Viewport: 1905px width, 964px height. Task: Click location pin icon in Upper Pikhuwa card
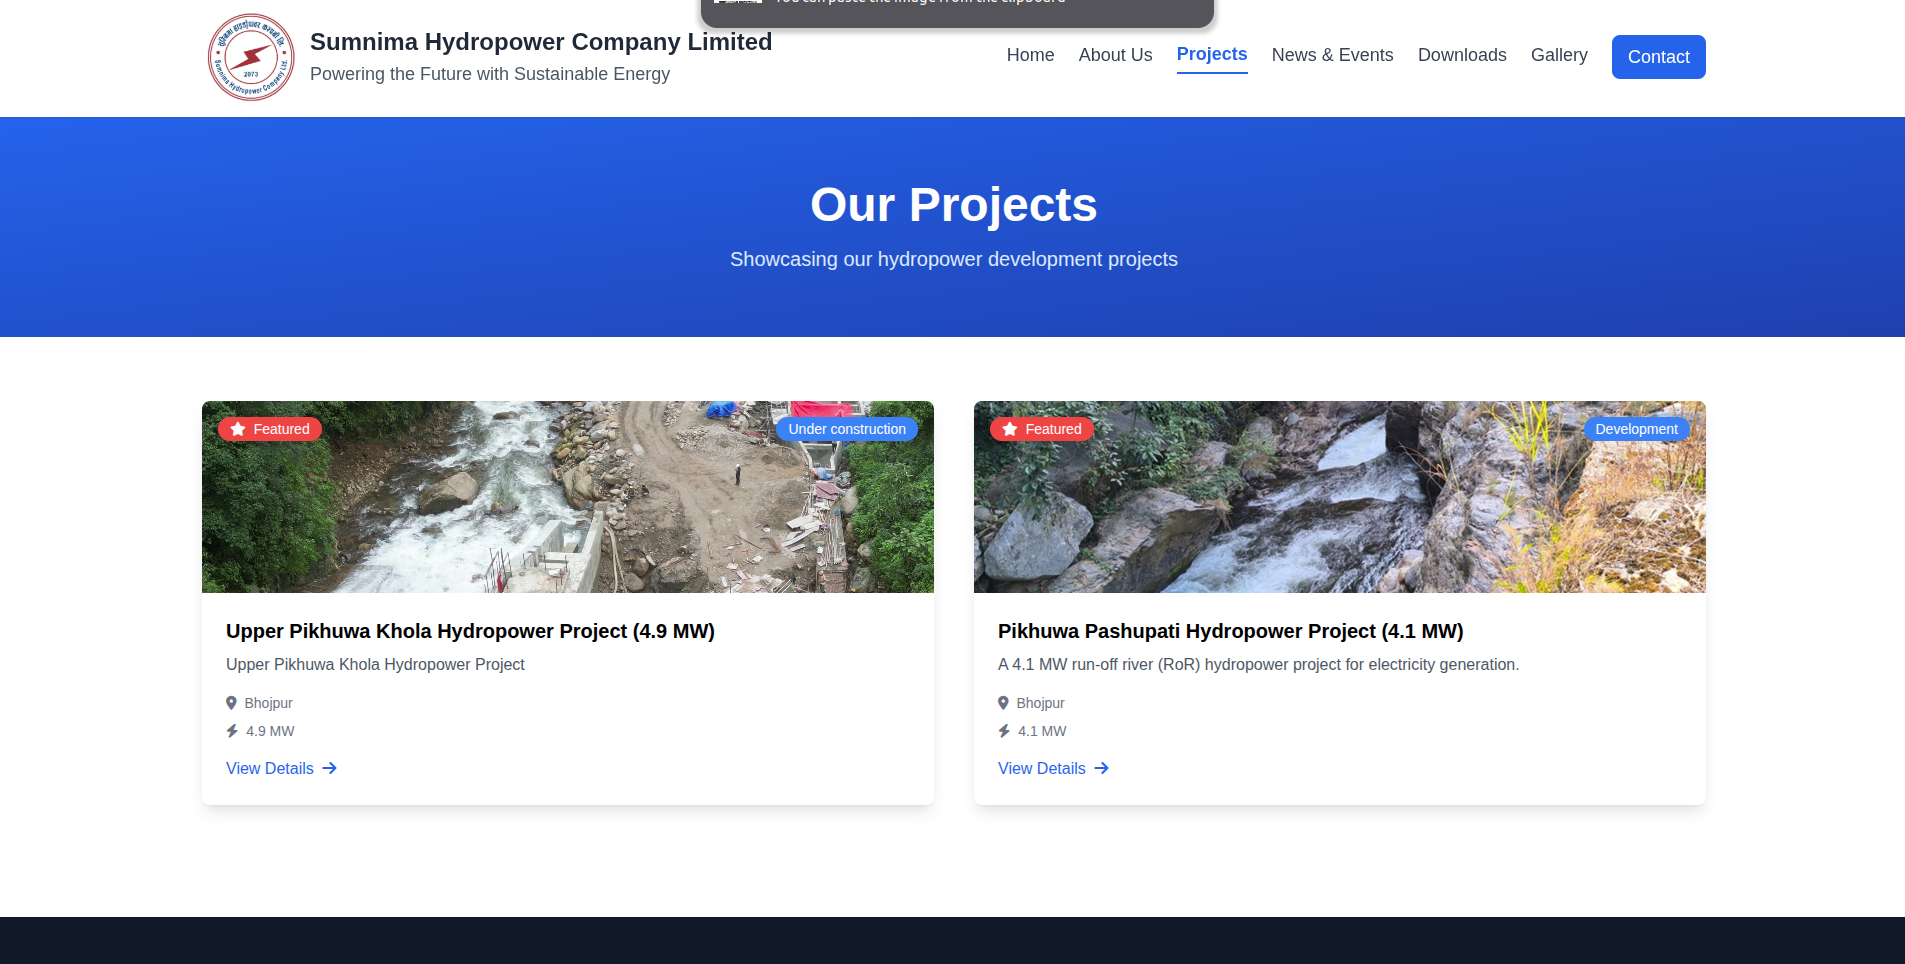coord(231,703)
